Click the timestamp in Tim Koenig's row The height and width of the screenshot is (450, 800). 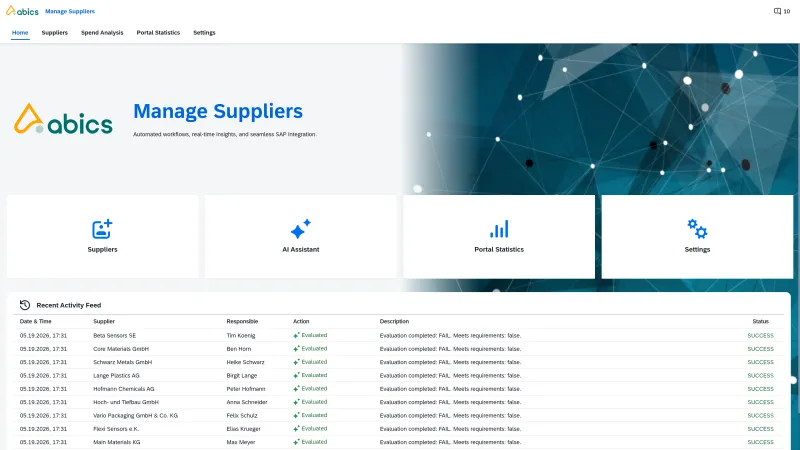coord(43,336)
